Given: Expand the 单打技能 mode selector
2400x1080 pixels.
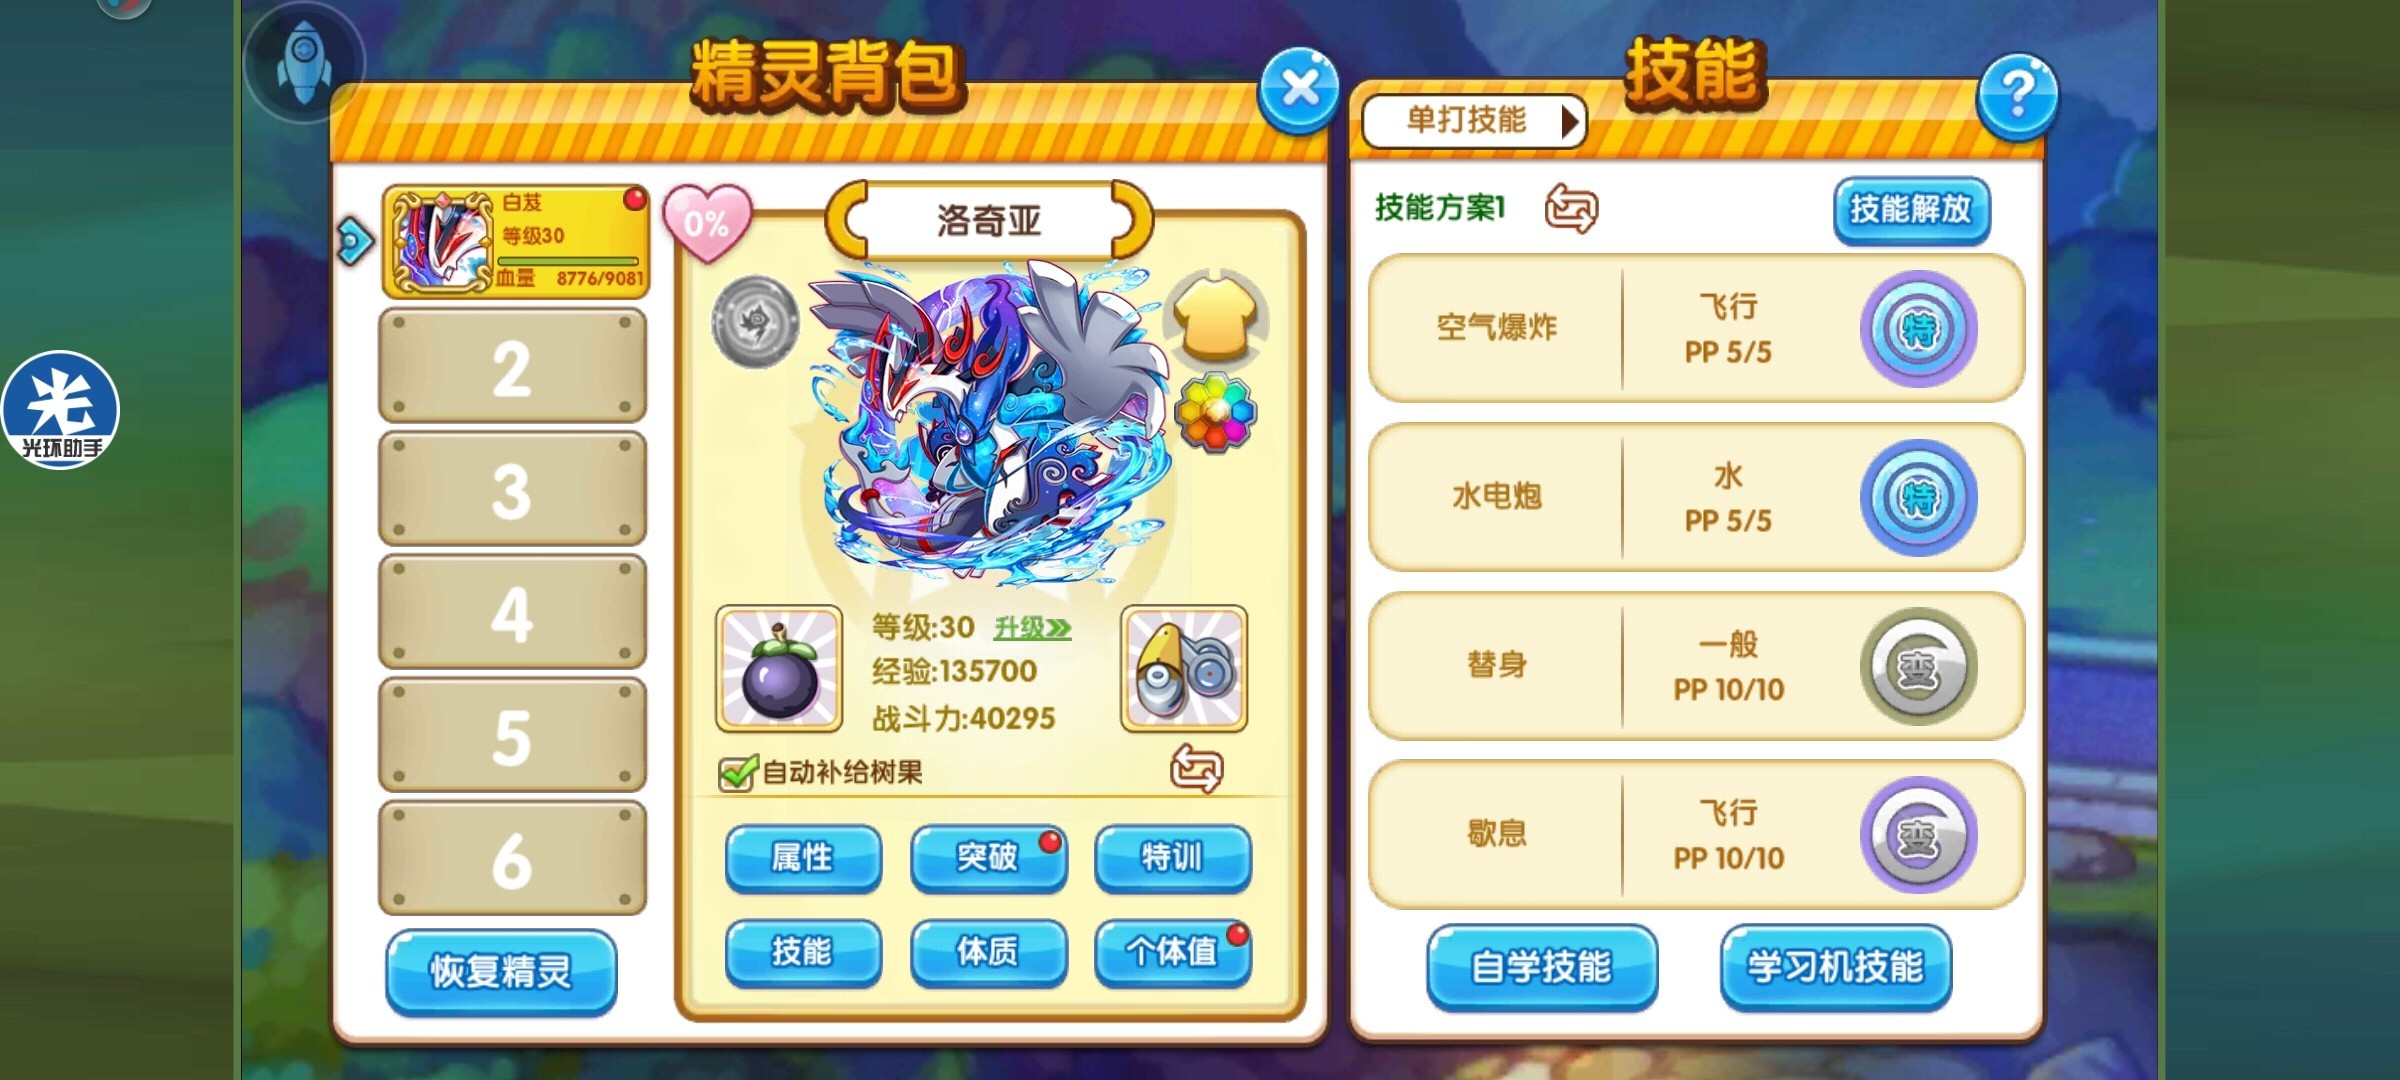Looking at the screenshot, I should [1474, 121].
